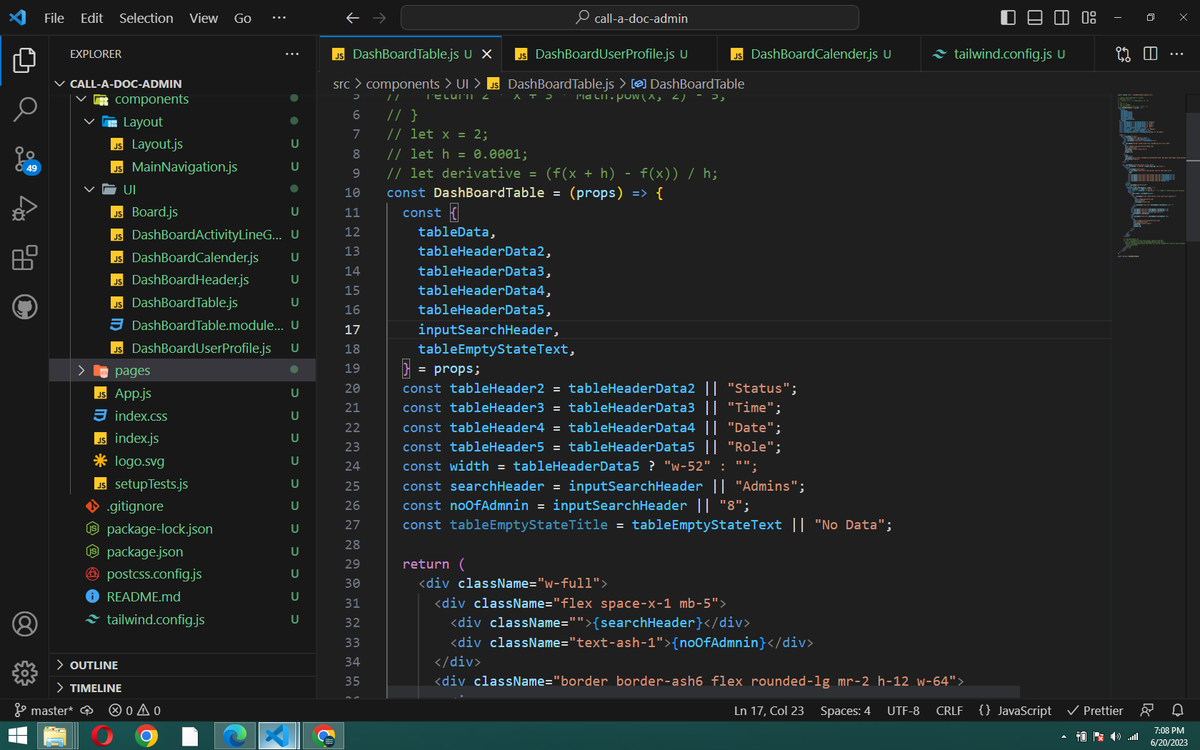Go back with the left arrow
The height and width of the screenshot is (750, 1200).
pos(352,18)
